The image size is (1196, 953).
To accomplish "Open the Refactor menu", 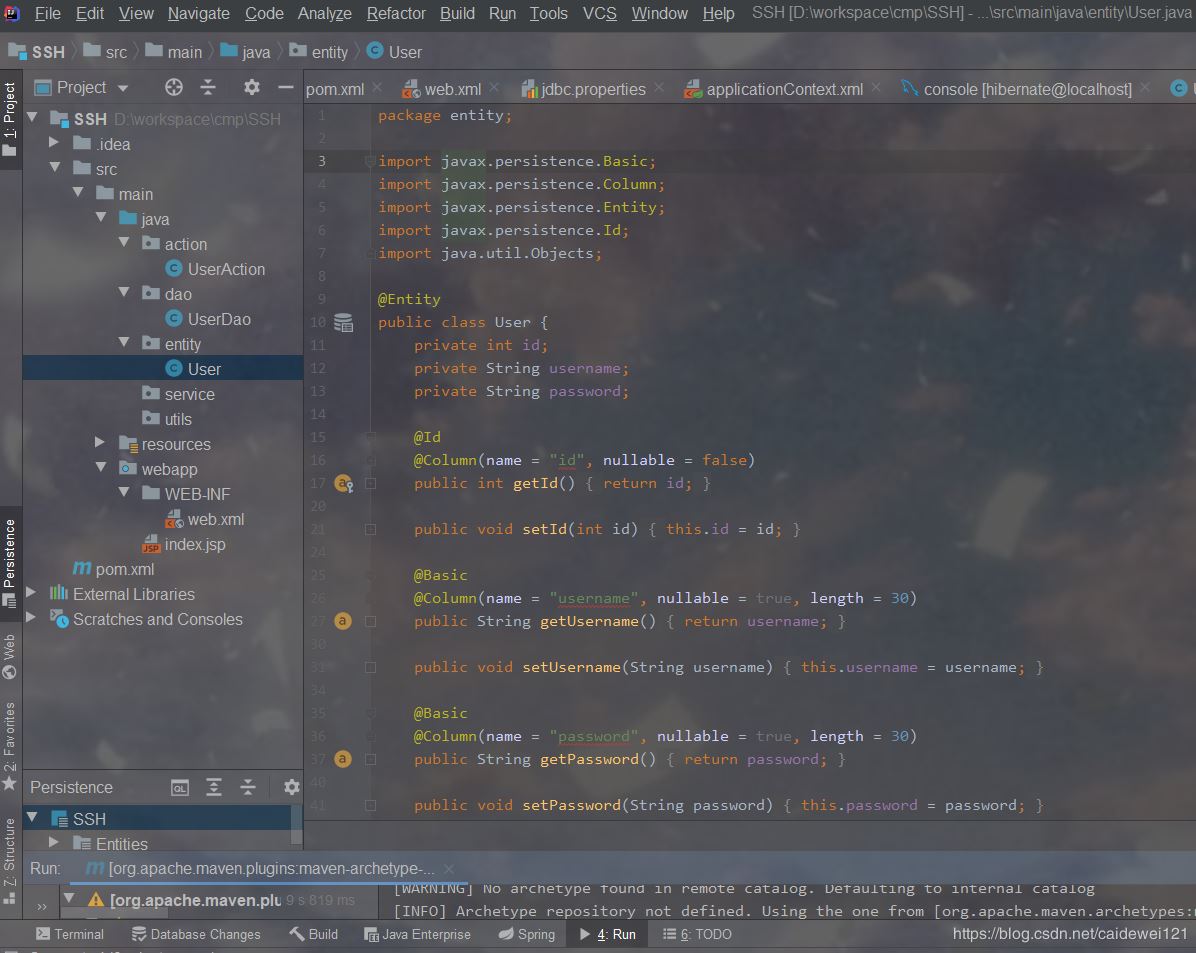I will (x=395, y=14).
